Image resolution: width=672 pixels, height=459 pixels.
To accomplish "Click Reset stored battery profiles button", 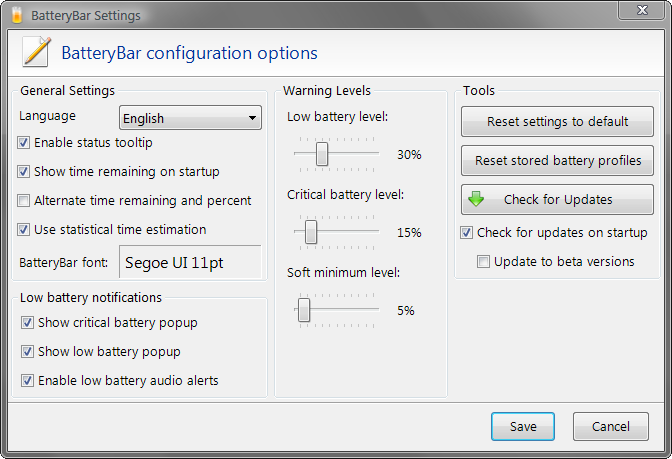I will click(x=558, y=161).
